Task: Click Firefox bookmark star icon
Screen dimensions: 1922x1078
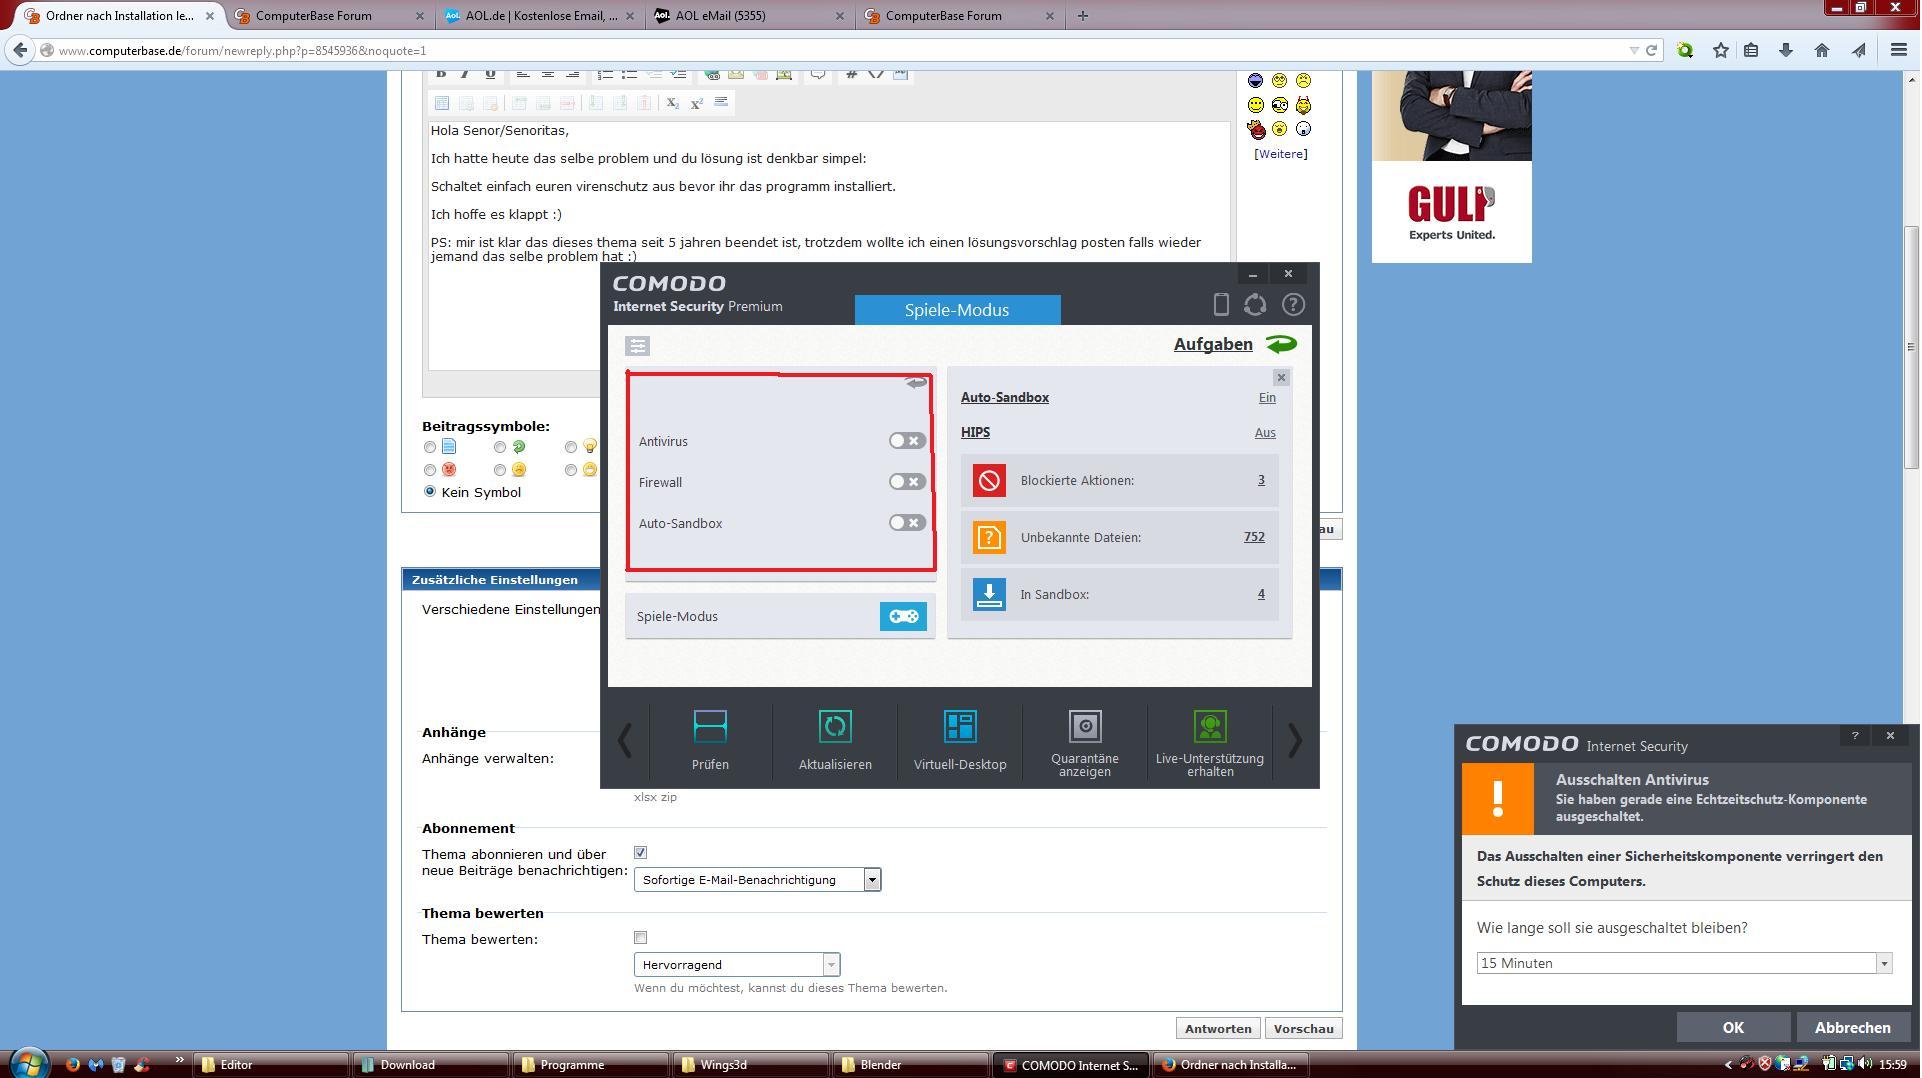Action: pos(1721,50)
